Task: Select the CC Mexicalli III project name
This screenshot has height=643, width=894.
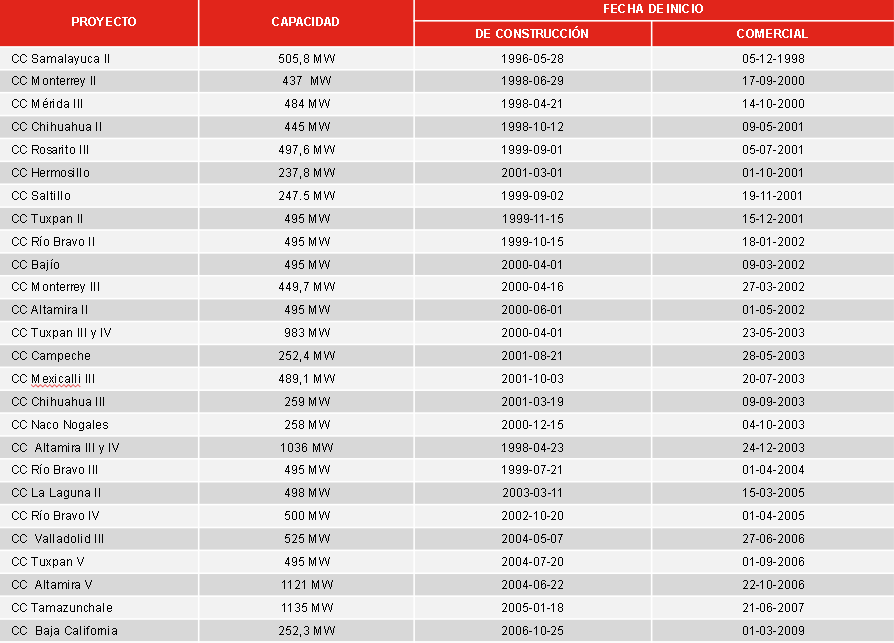Action: pos(53,379)
